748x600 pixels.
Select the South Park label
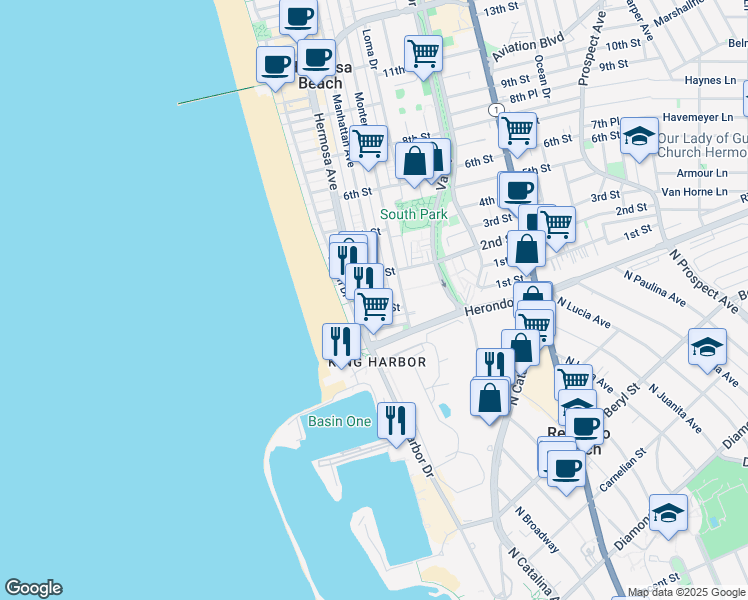[413, 214]
